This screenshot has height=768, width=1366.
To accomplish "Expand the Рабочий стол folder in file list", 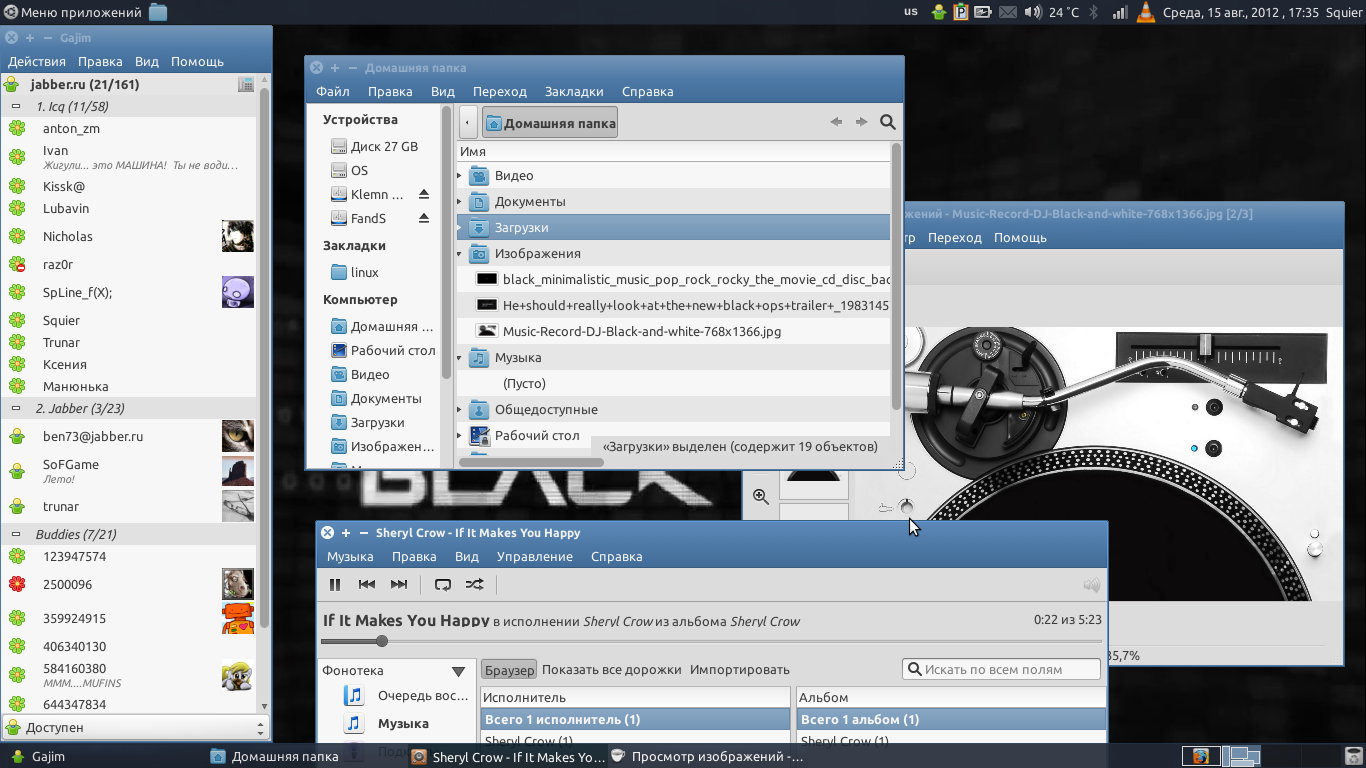I will 460,436.
